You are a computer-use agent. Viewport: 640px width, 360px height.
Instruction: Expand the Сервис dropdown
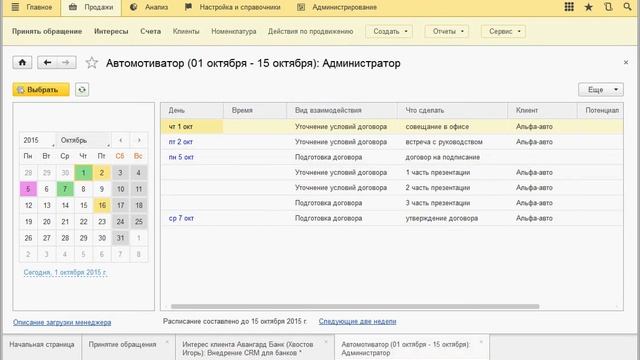[x=503, y=31]
